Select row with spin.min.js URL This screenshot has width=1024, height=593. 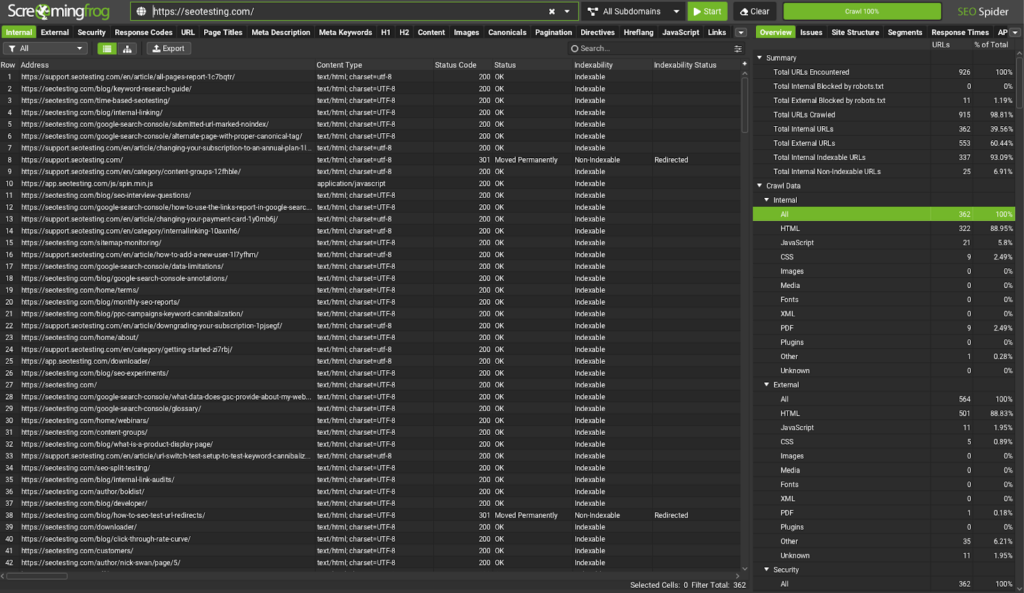pos(370,184)
